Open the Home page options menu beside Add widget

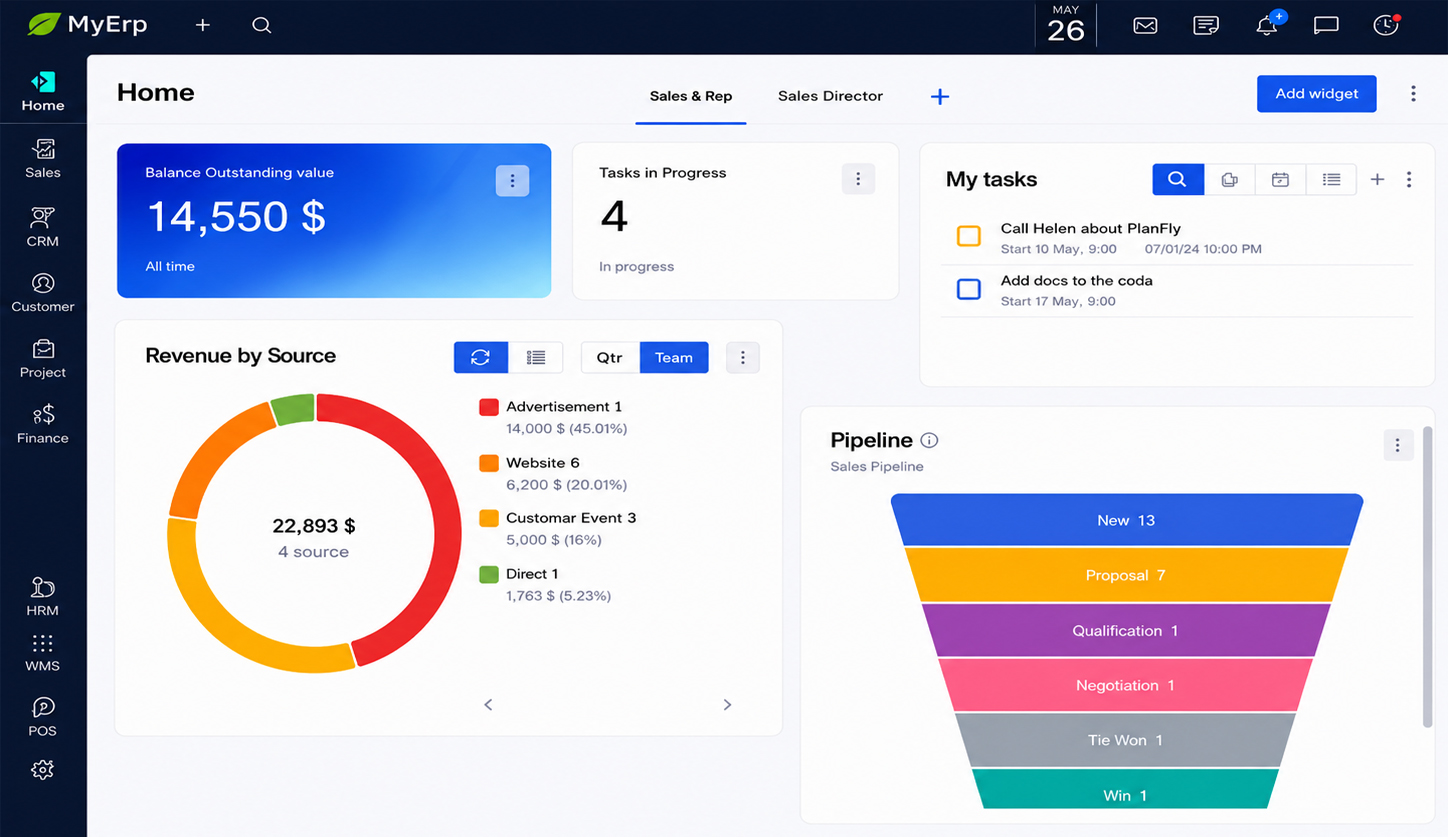pyautogui.click(x=1413, y=93)
